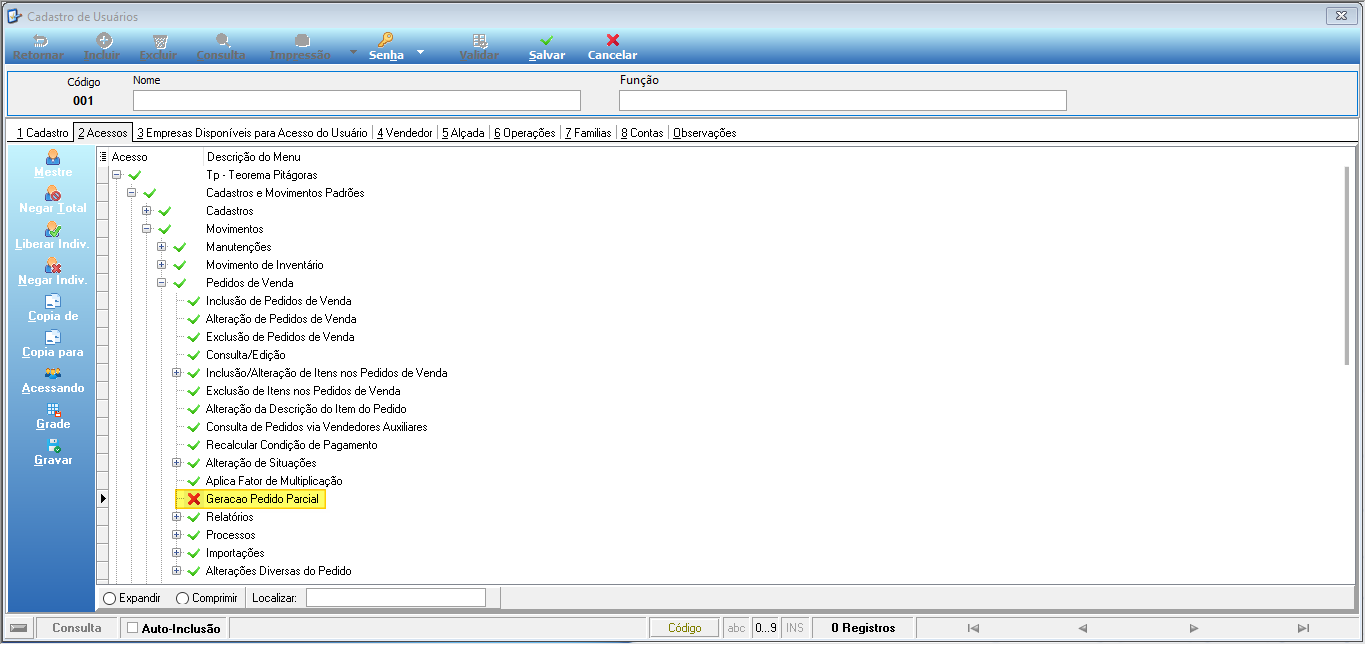The width and height of the screenshot is (1366, 645).
Task: Click the Senha key icon
Action: click(386, 40)
